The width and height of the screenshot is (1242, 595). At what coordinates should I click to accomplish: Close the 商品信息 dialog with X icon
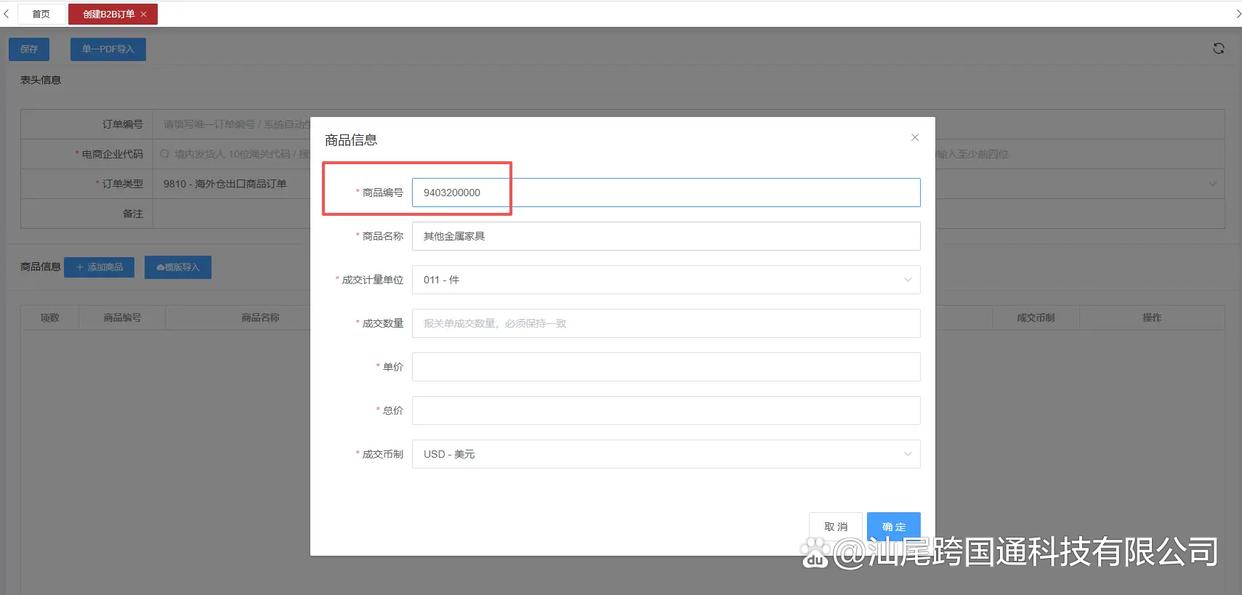(914, 138)
